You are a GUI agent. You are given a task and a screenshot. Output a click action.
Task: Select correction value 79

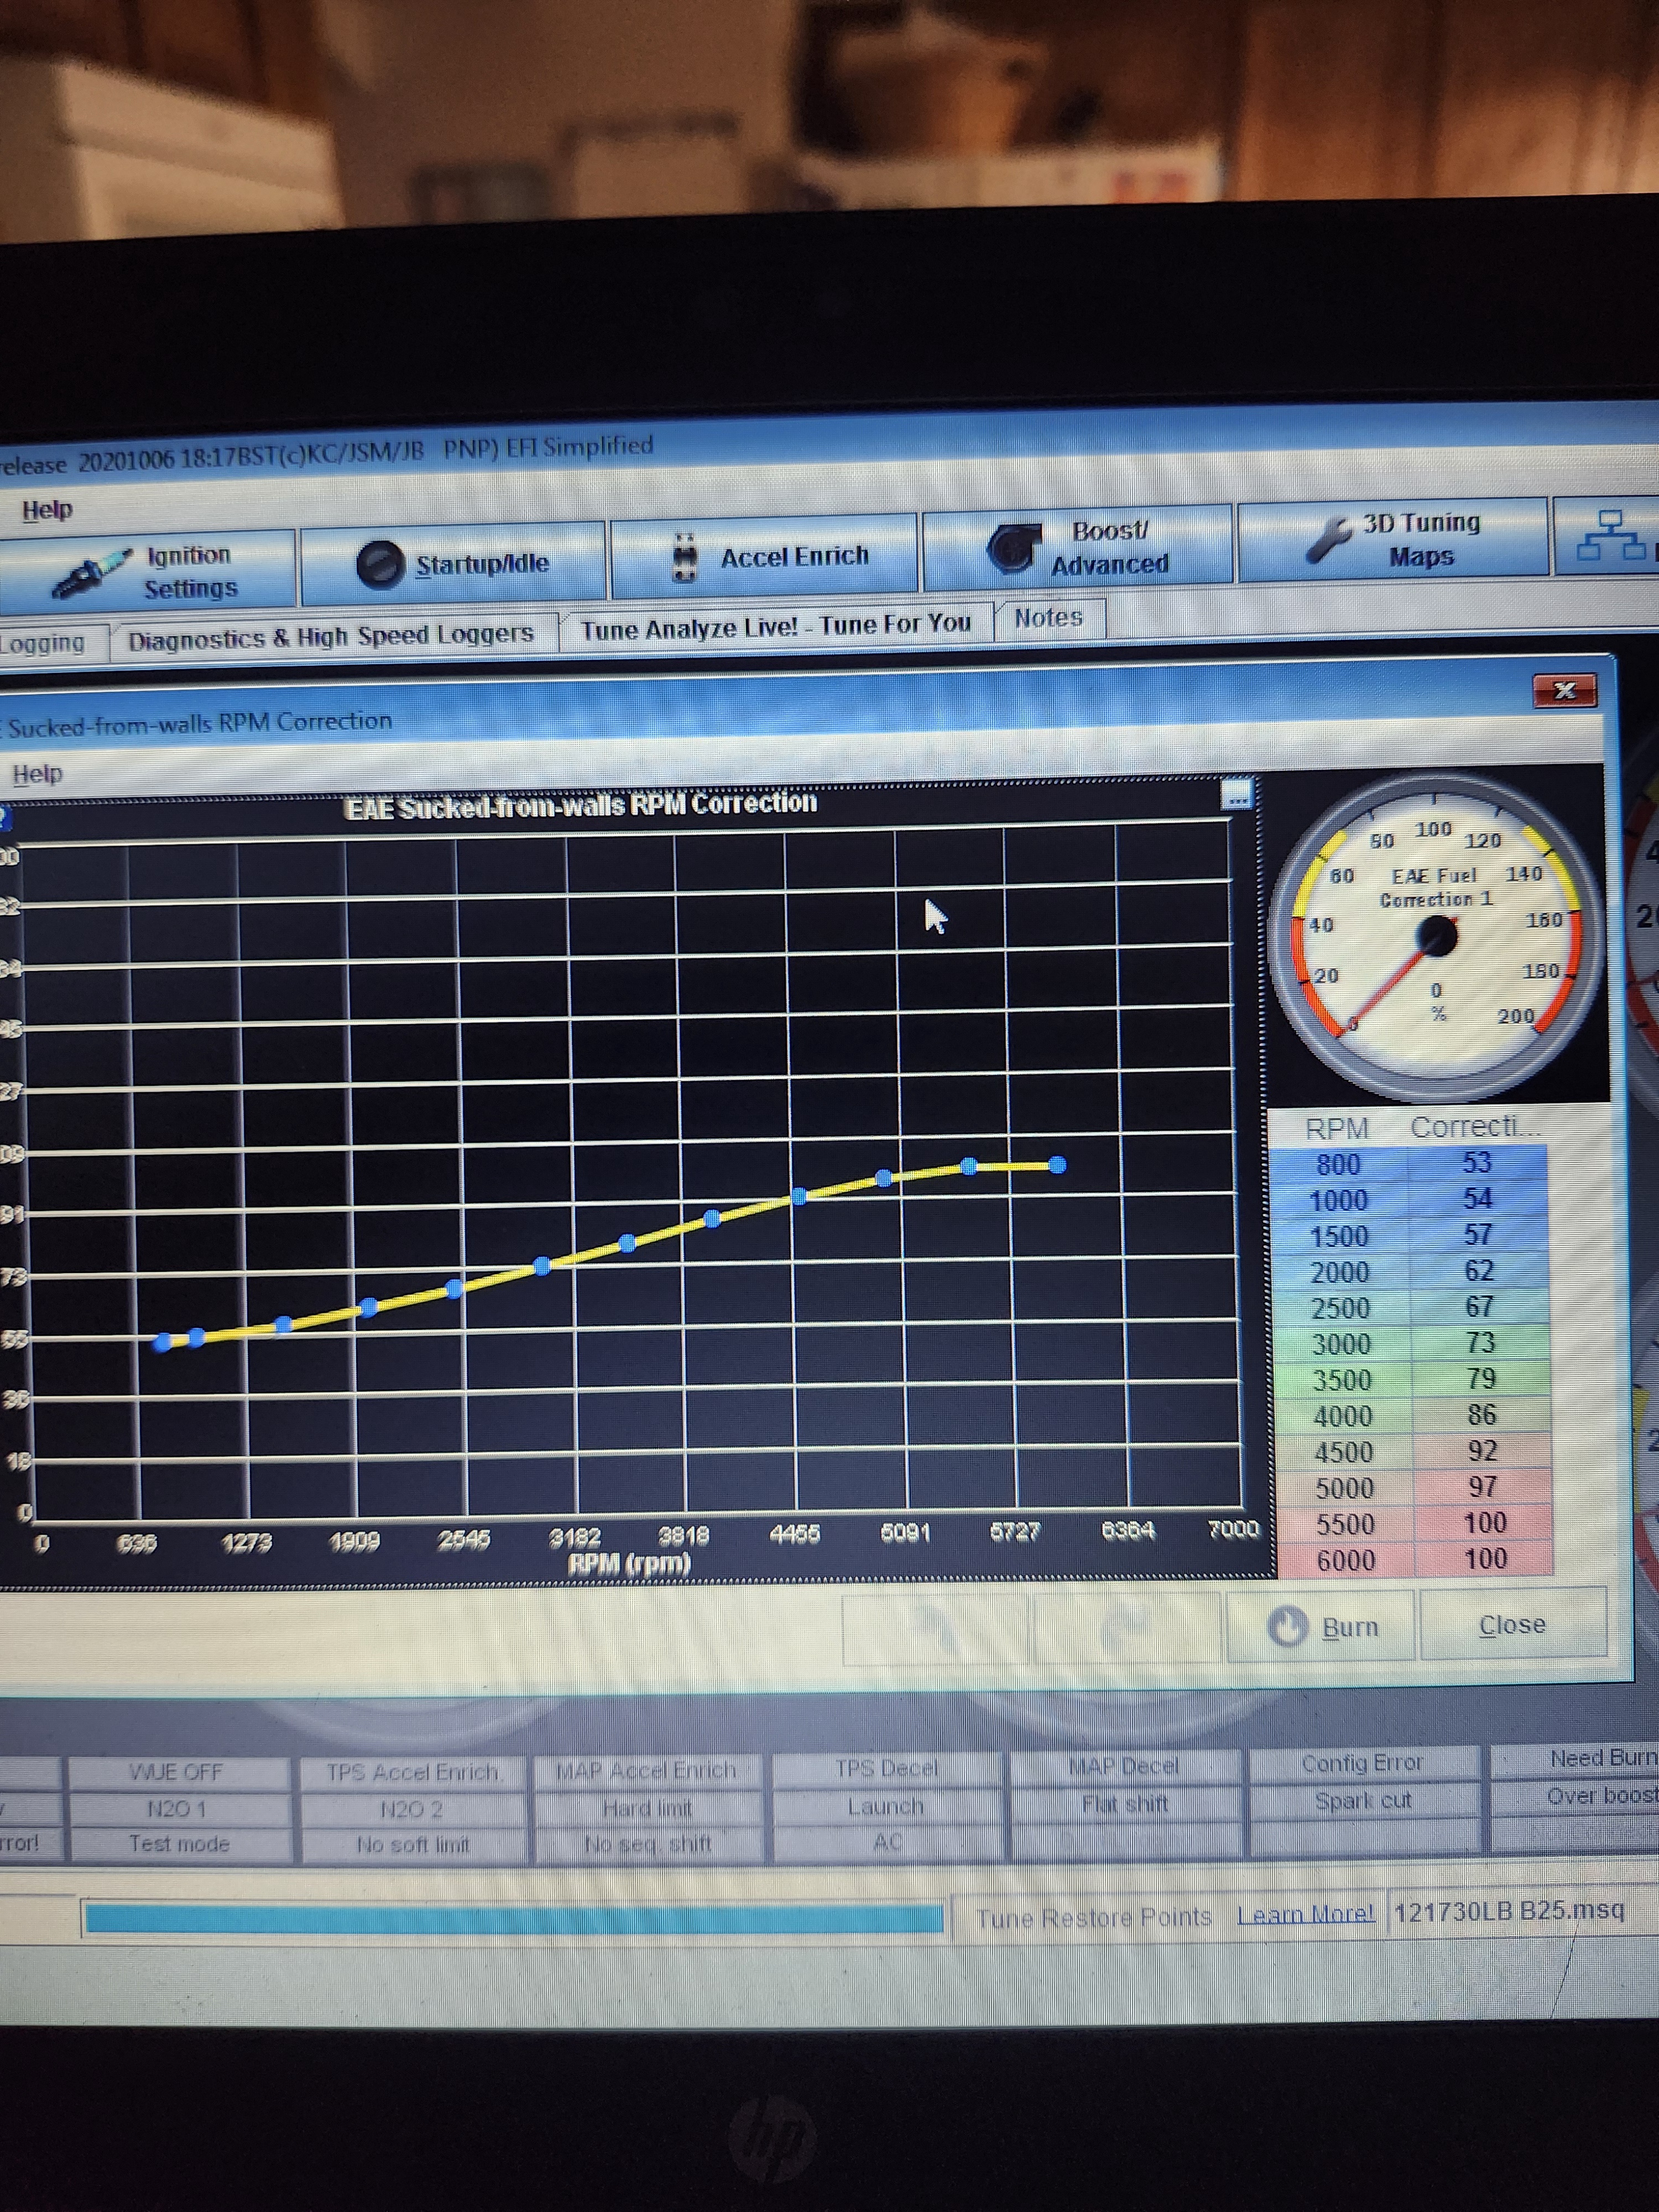1481,1379
